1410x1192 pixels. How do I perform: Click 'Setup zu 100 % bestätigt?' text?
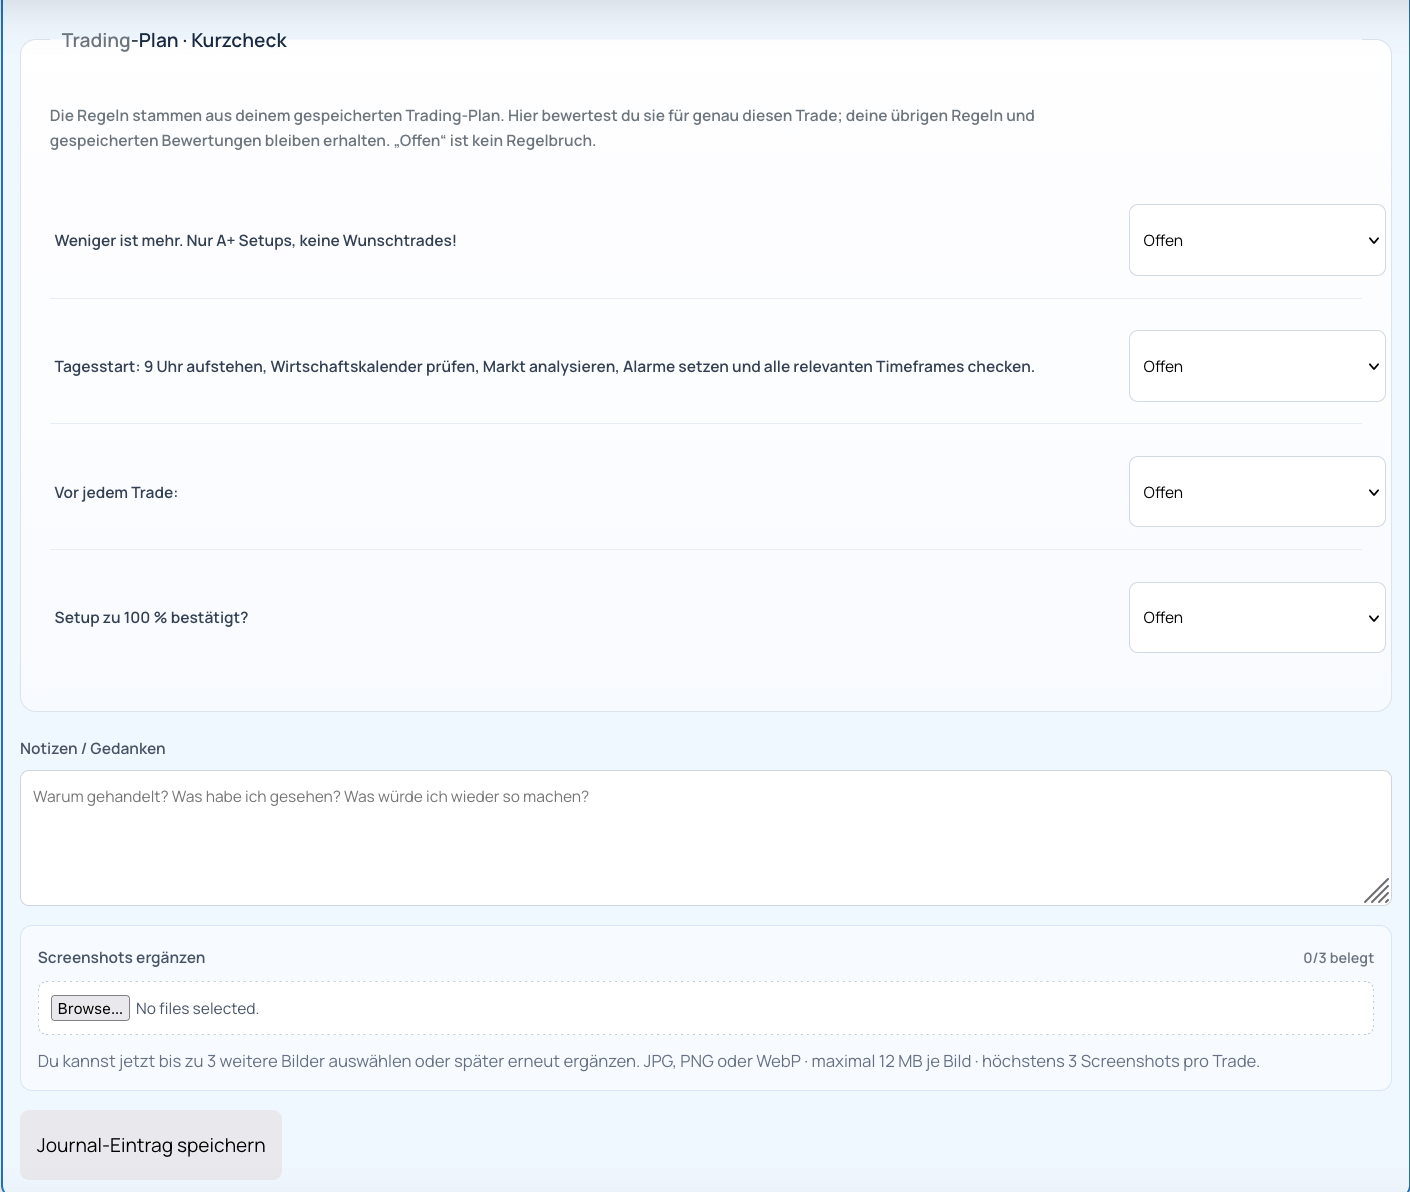click(151, 617)
